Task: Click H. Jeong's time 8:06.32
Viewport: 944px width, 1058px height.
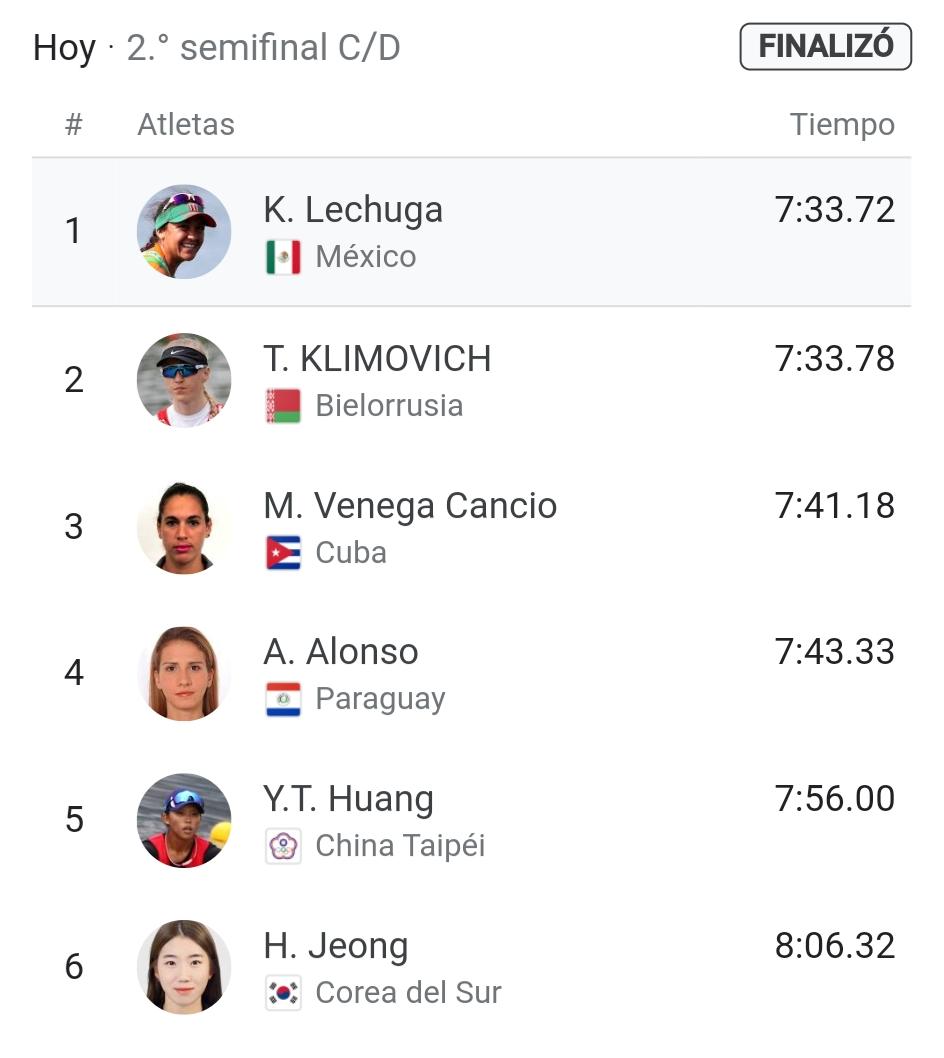Action: [x=835, y=946]
